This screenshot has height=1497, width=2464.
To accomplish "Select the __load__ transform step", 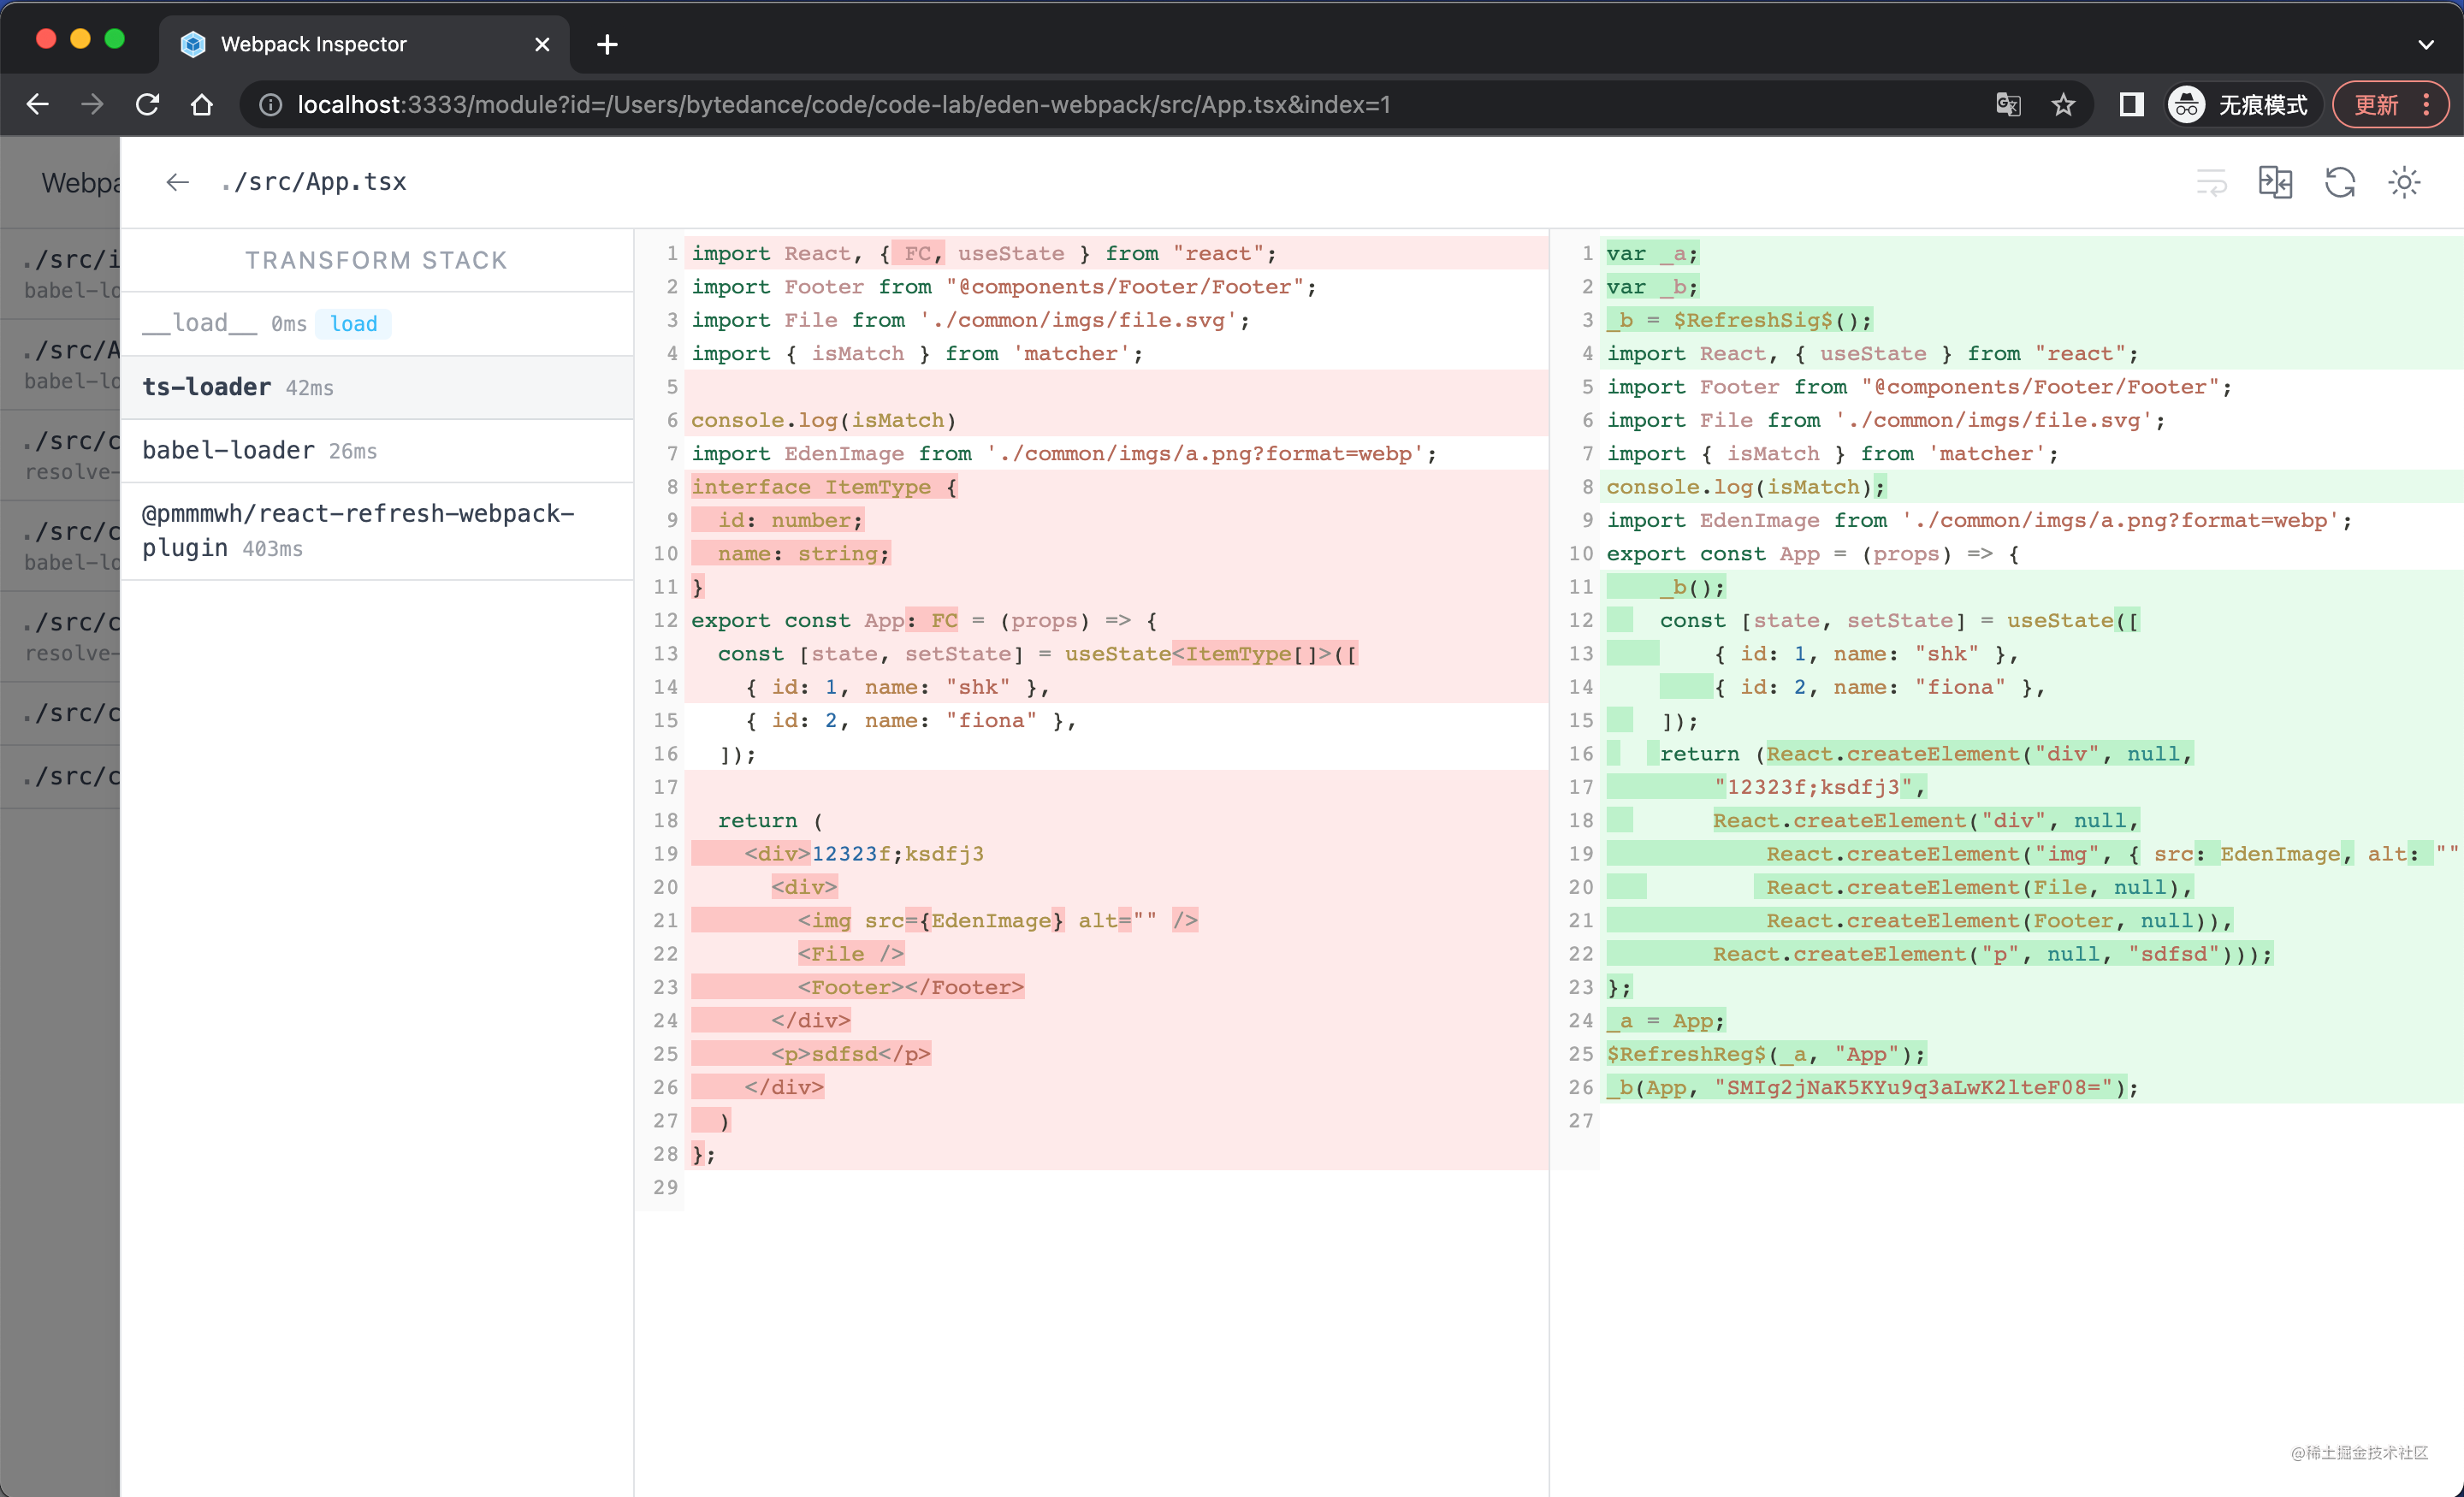I will [x=377, y=324].
